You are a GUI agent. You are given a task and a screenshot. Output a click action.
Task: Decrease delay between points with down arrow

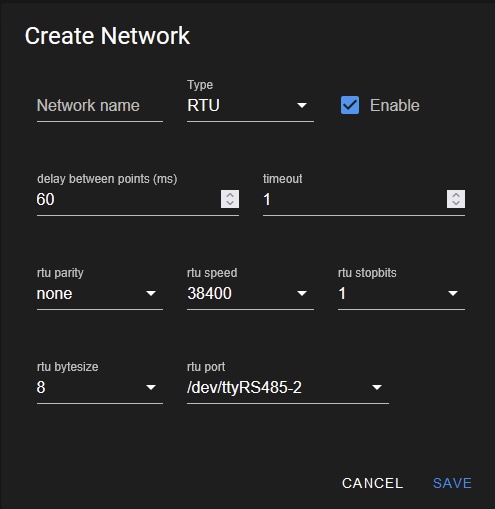pyautogui.click(x=230, y=203)
